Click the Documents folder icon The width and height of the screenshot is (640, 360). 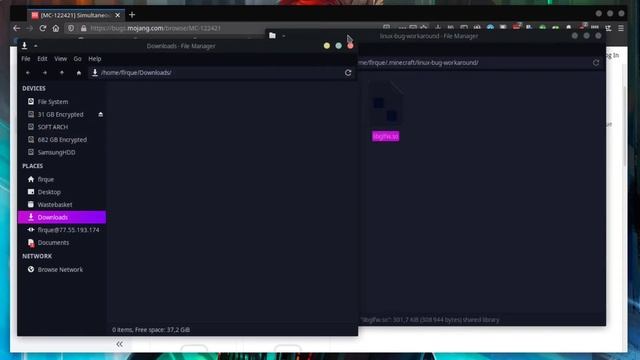click(31, 242)
